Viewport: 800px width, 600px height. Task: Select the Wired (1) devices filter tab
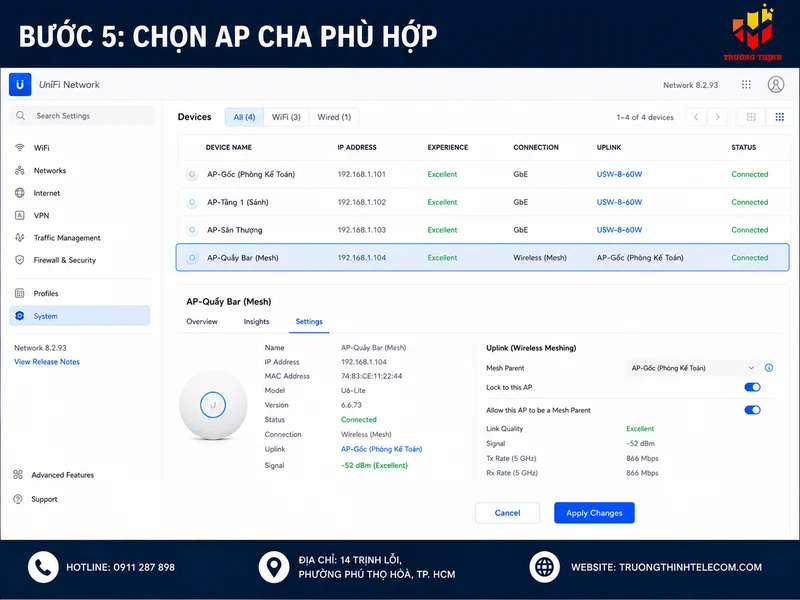point(334,117)
